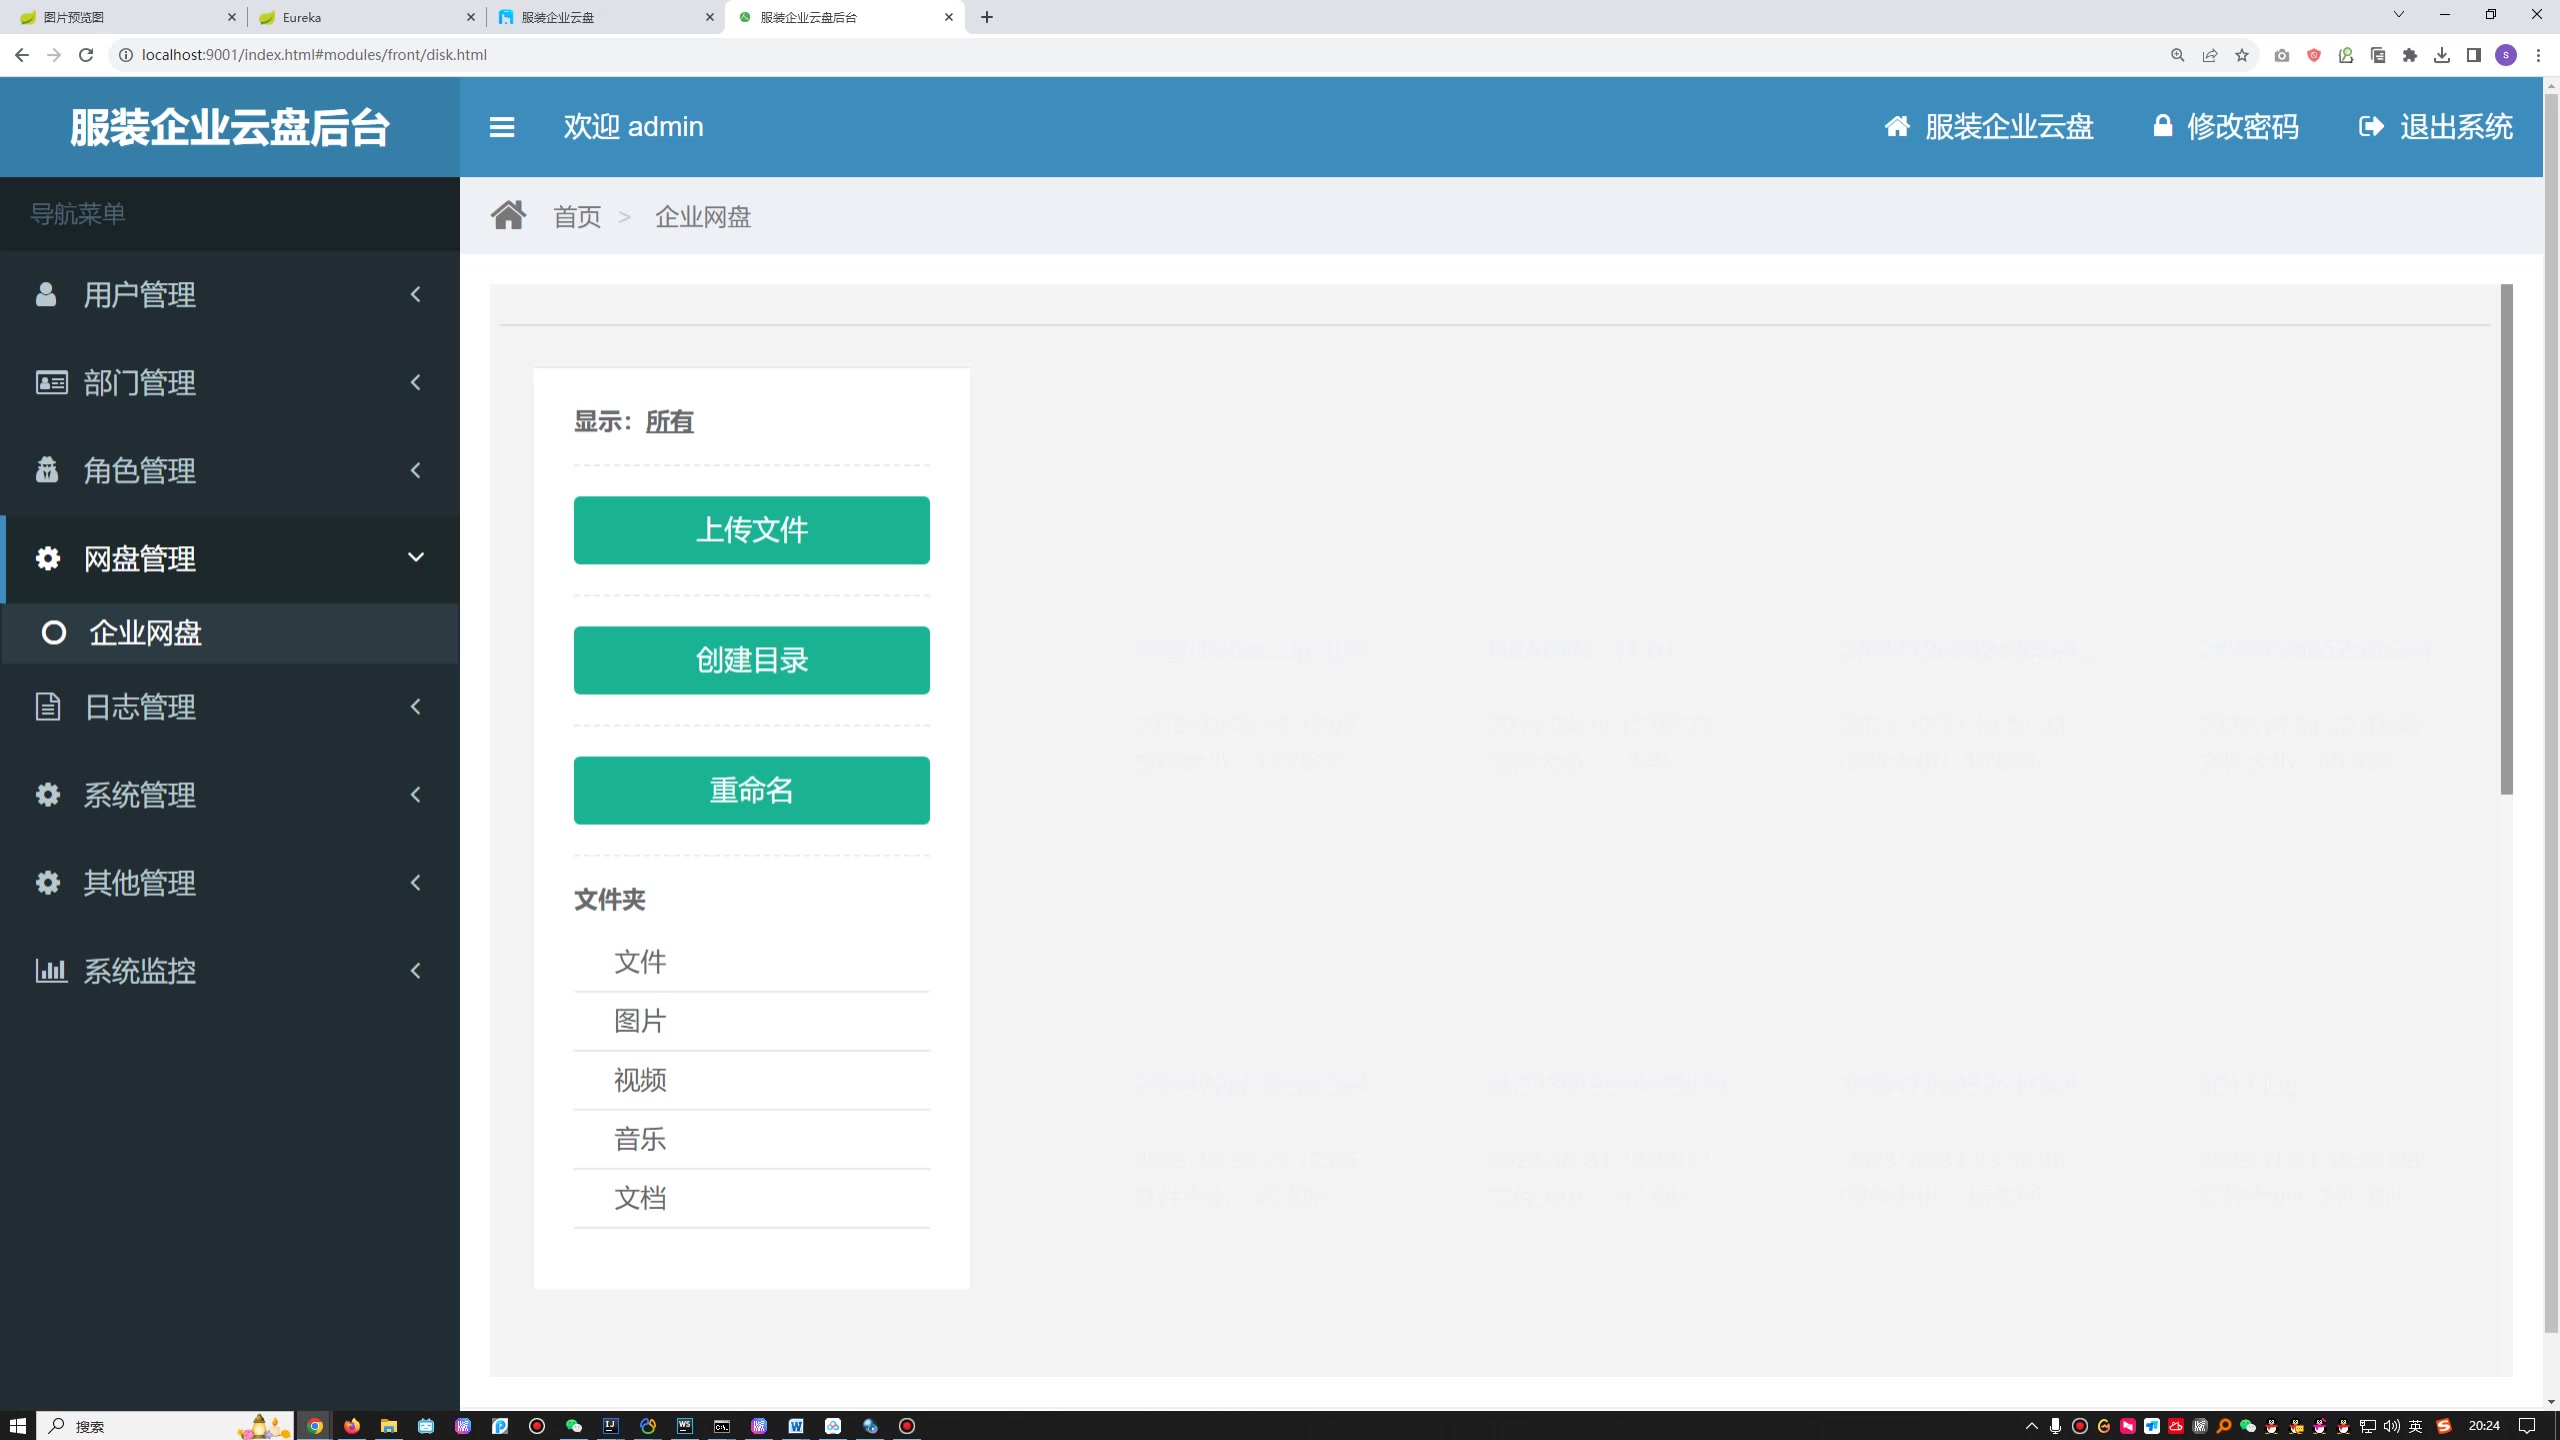Click the 系统管理 system management icon
The image size is (2560, 1440).
tap(47, 793)
